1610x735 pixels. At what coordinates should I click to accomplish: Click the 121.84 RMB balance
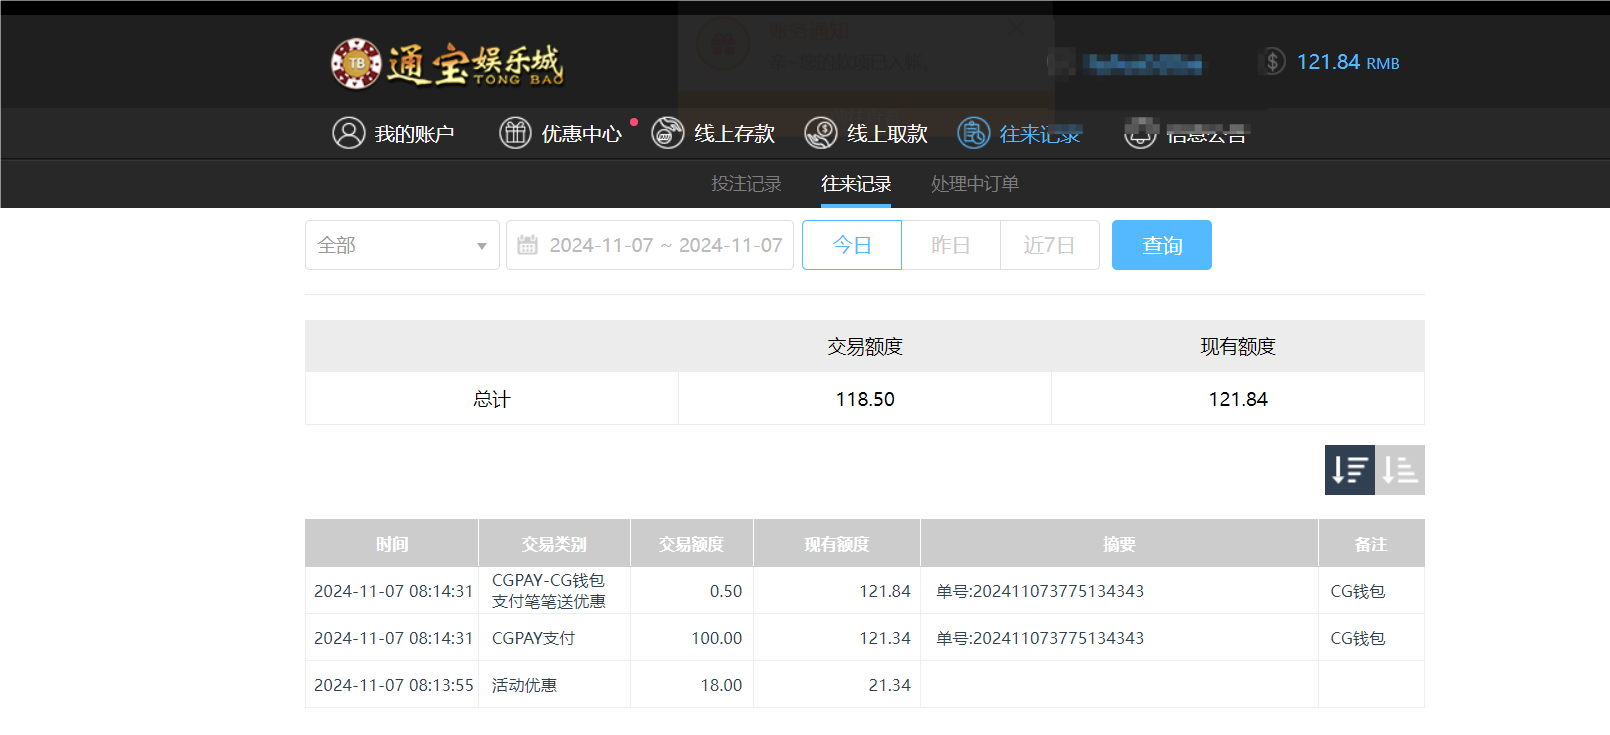point(1347,62)
